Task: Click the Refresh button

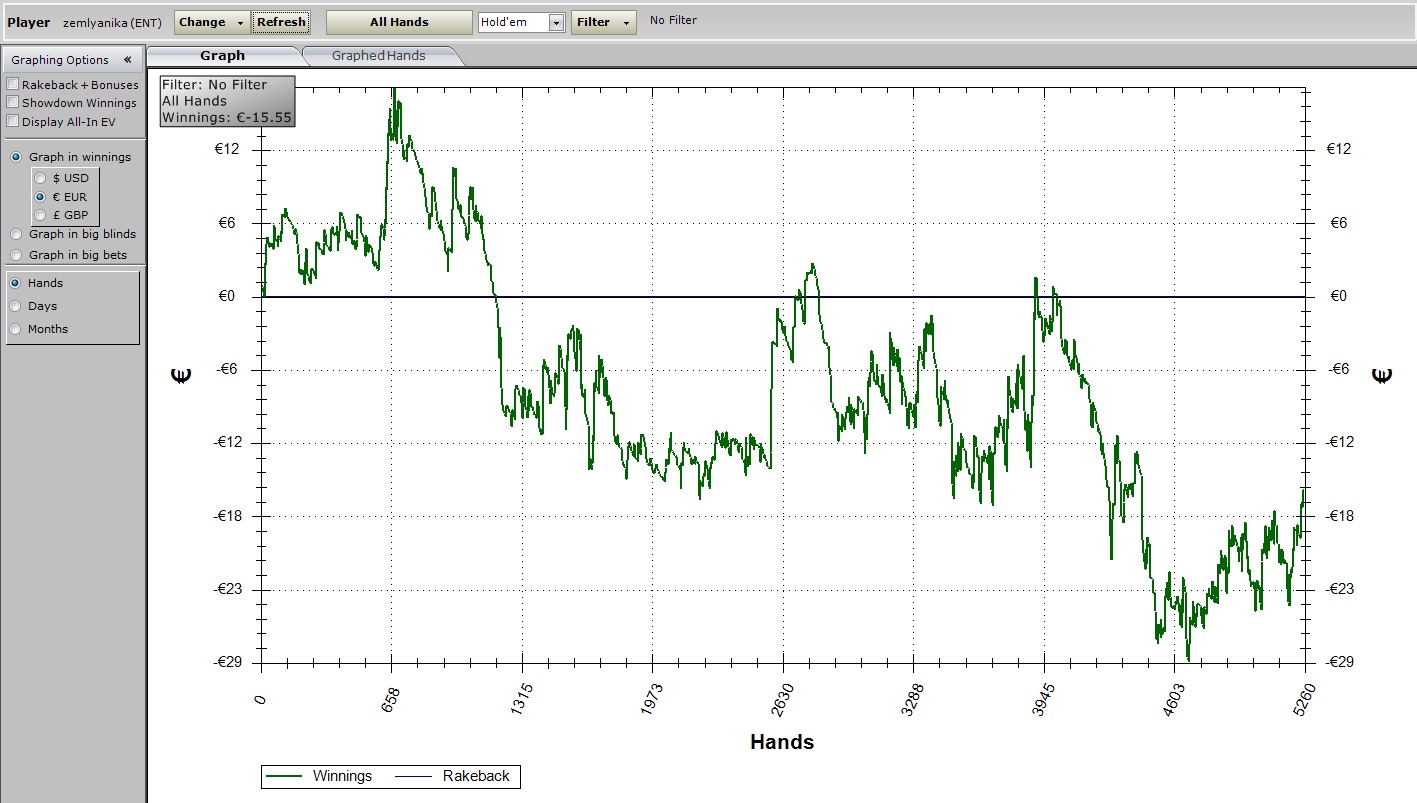Action: [x=281, y=22]
